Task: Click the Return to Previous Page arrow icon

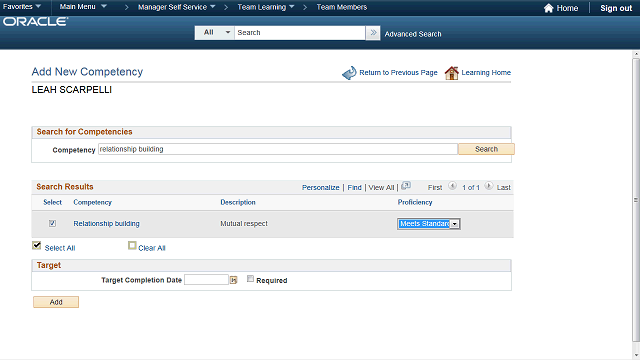Action: pyautogui.click(x=349, y=73)
